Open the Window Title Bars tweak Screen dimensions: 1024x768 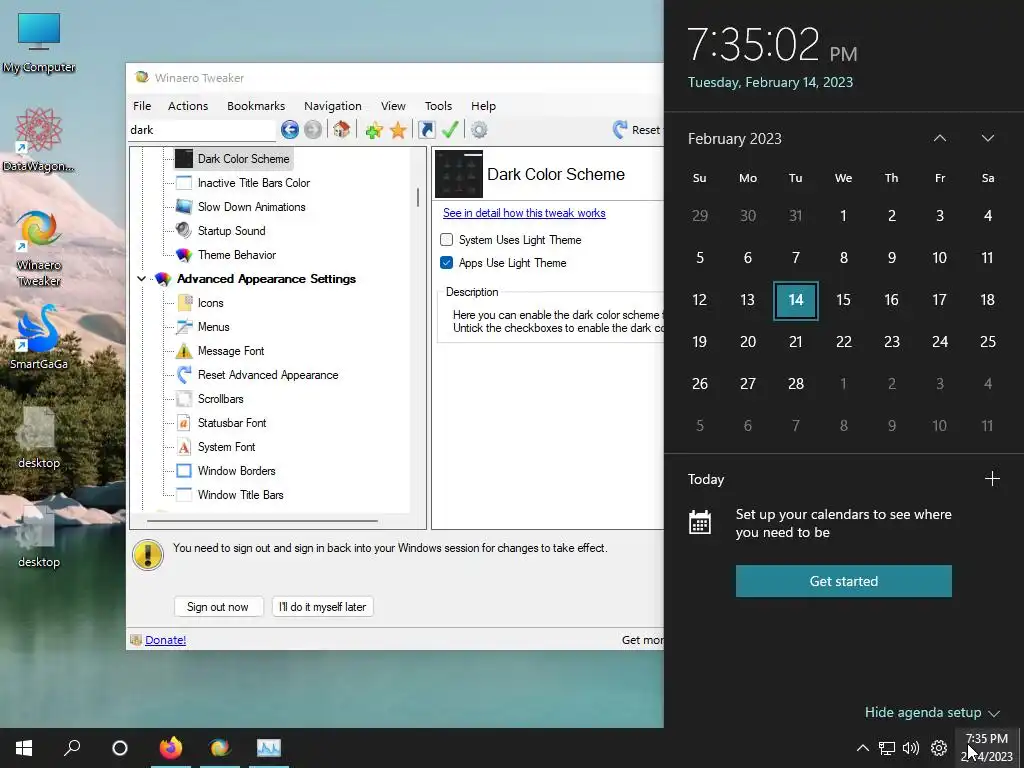[x=231, y=495]
